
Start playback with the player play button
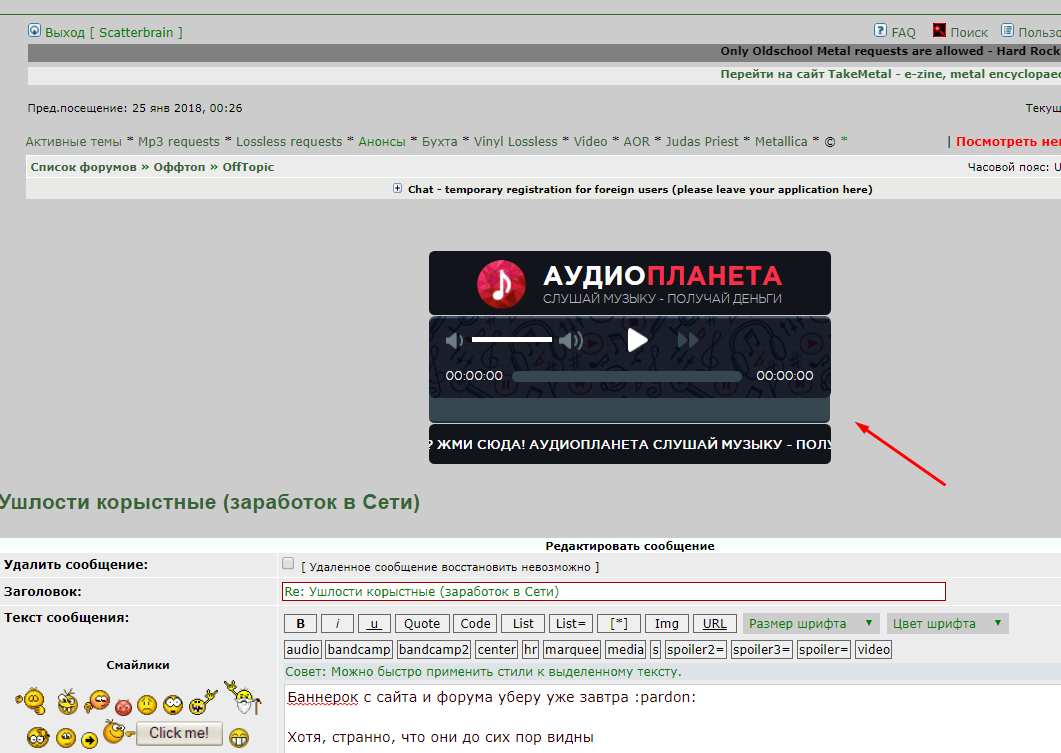tap(637, 340)
